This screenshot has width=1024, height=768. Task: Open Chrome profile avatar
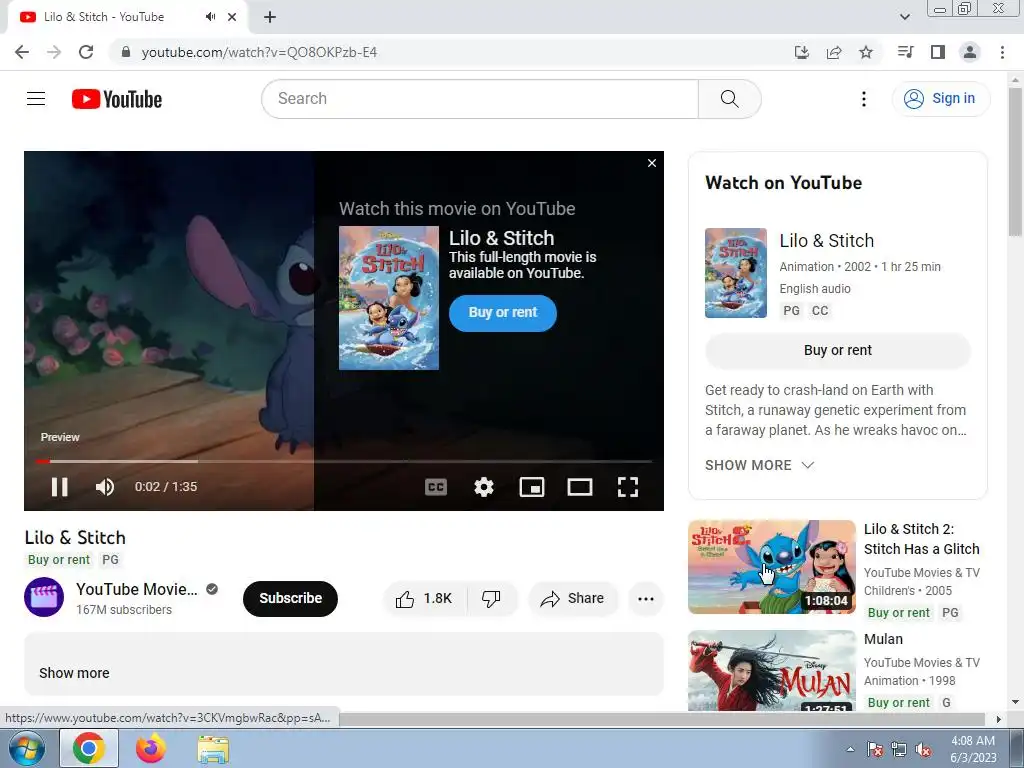coord(970,52)
